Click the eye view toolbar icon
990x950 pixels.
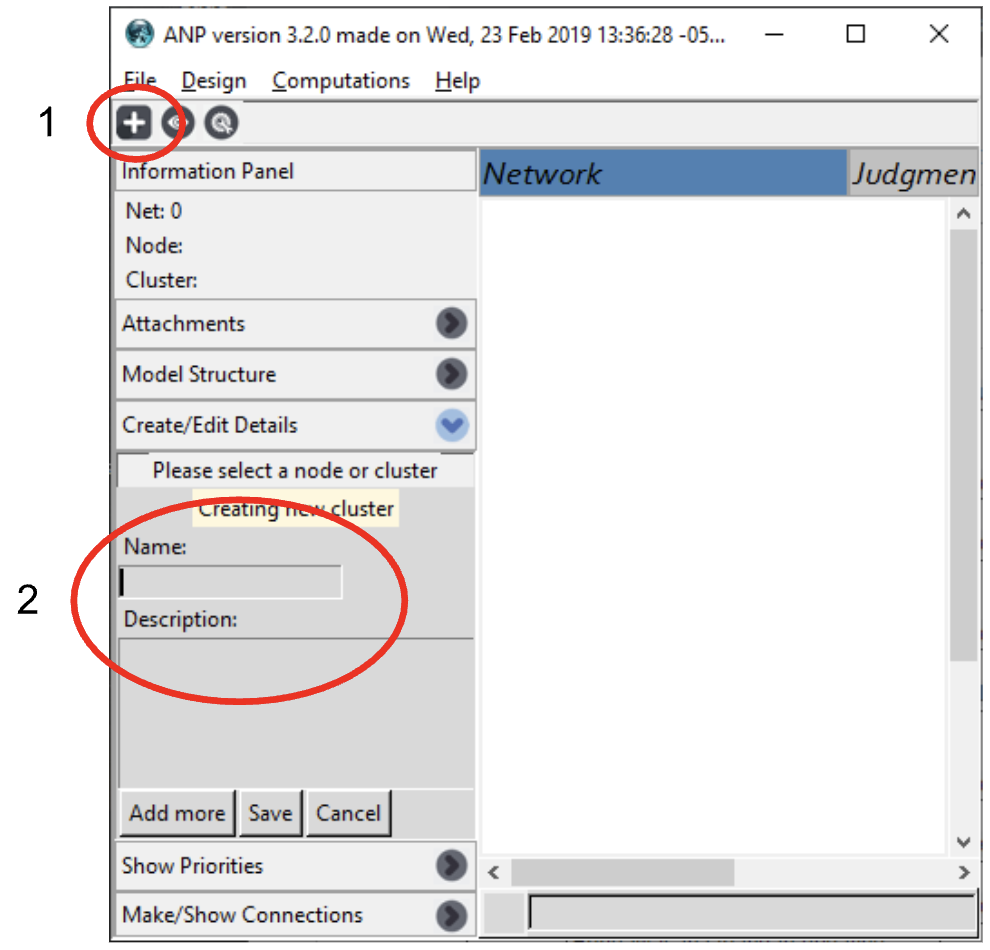[177, 122]
